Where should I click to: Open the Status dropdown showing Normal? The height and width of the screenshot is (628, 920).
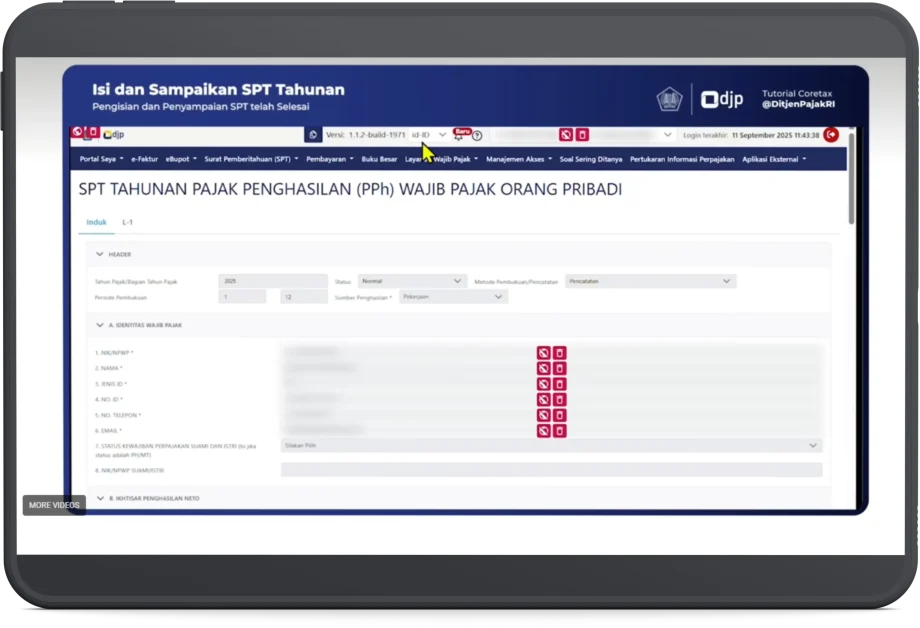(x=412, y=282)
